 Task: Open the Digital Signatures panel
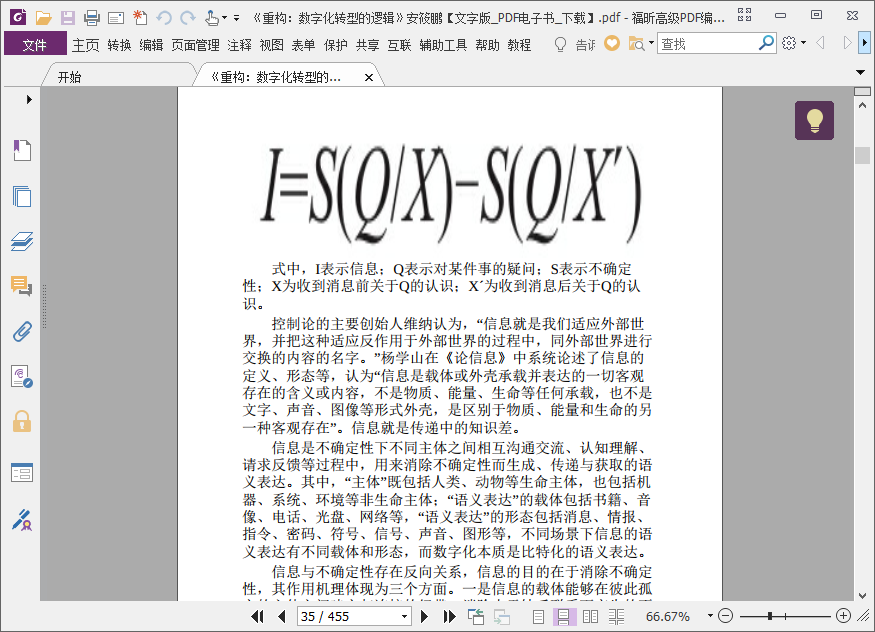[22, 377]
